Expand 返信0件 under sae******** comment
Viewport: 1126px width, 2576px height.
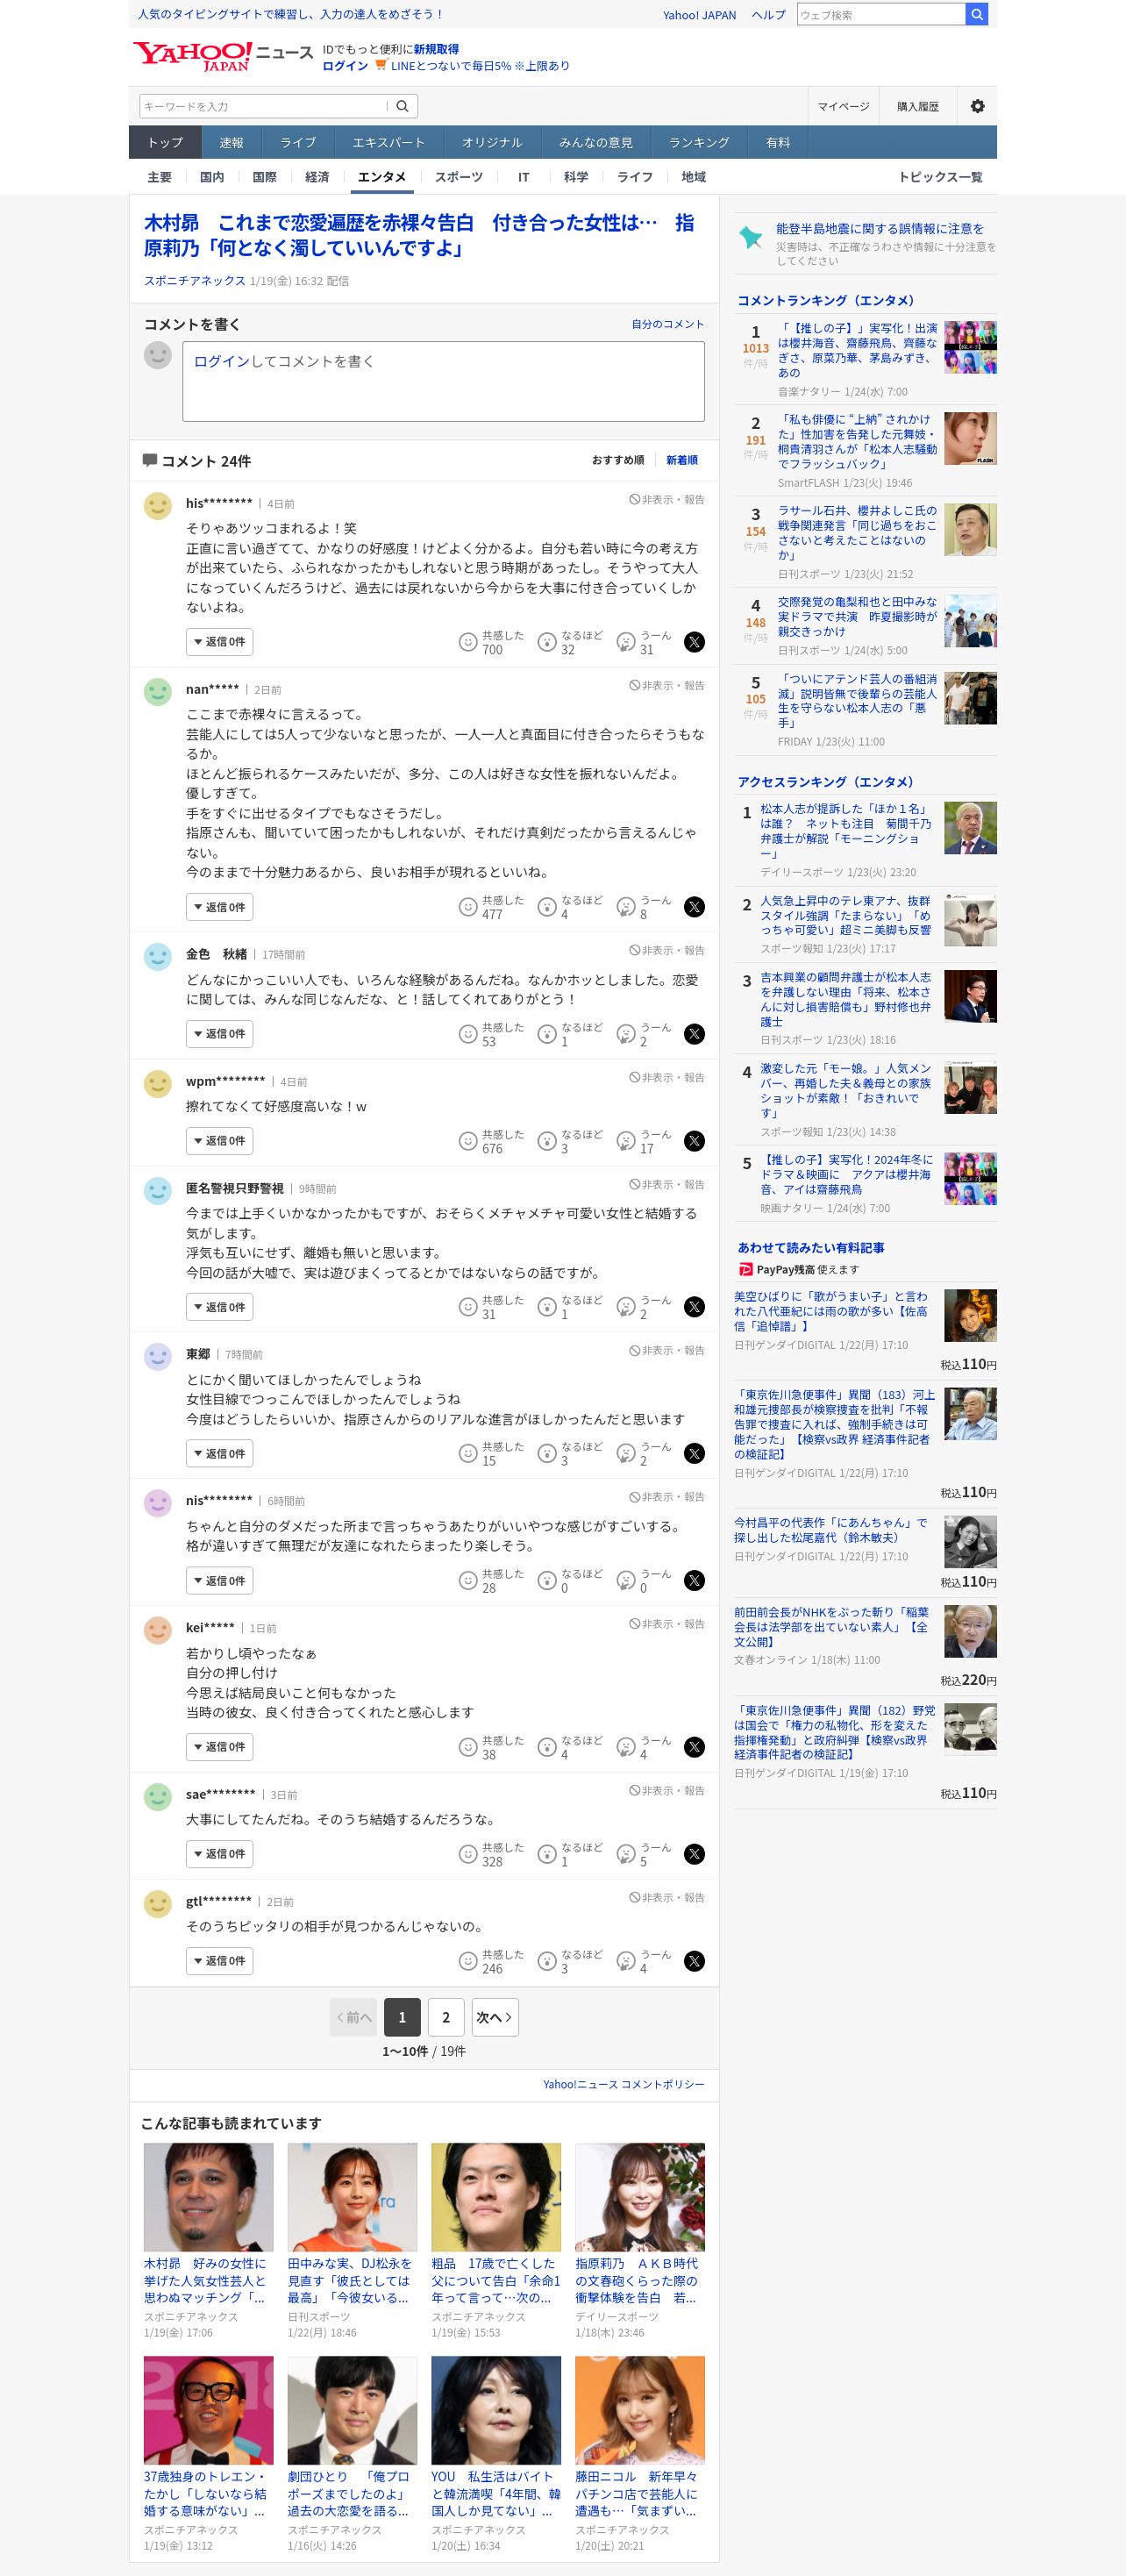point(220,1854)
